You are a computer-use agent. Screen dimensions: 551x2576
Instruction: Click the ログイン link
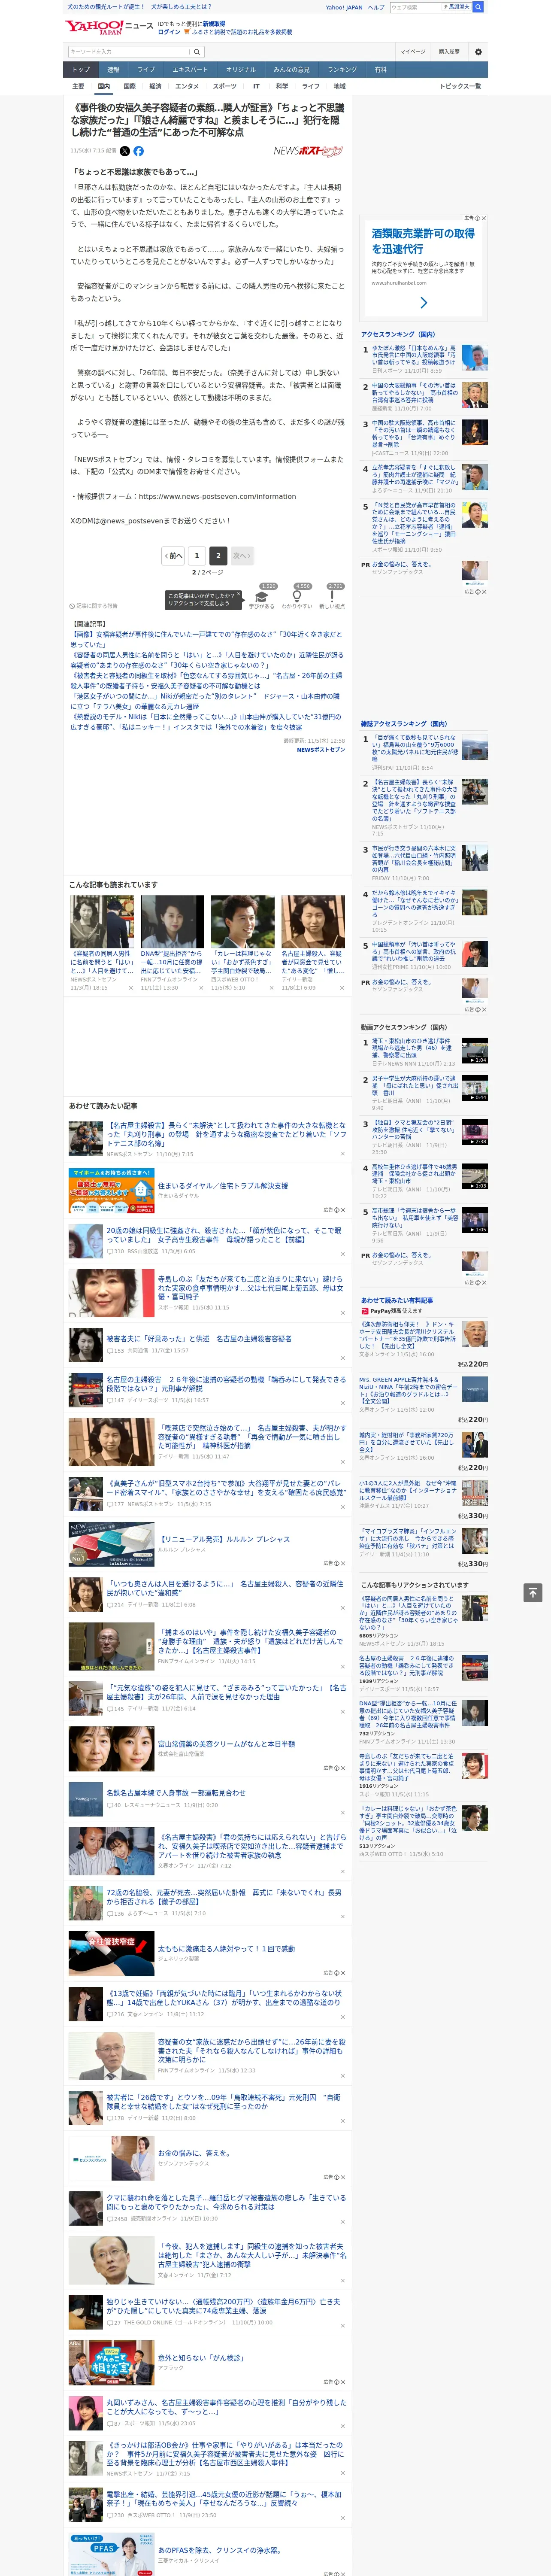[169, 32]
